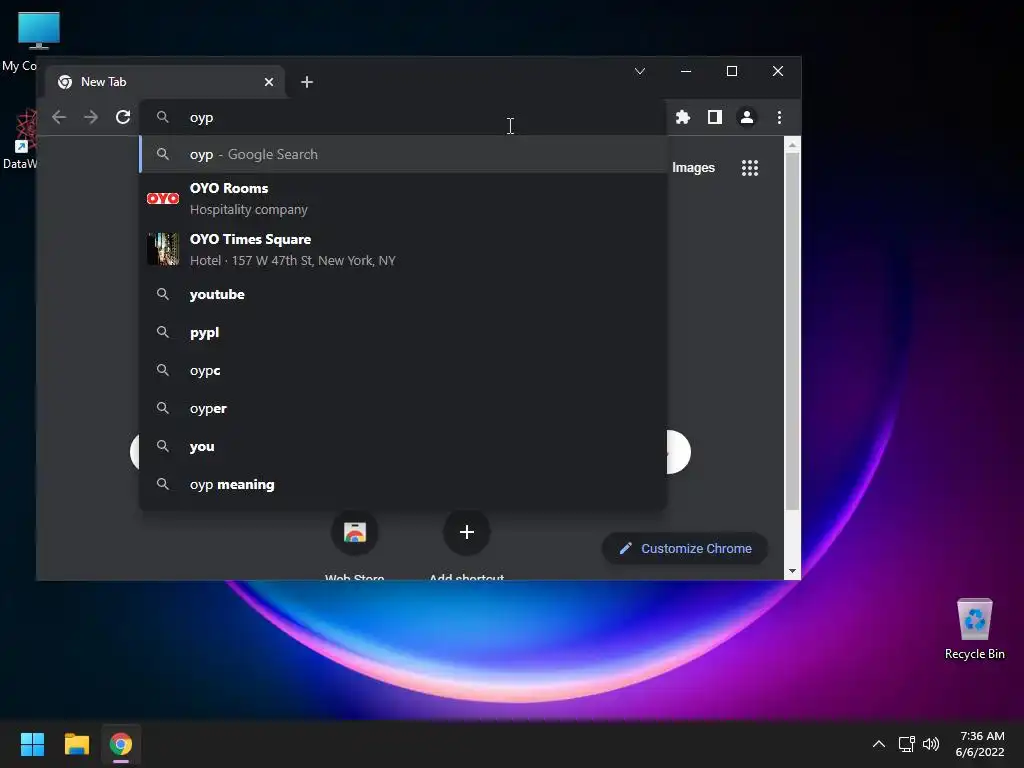Open a new tab with plus button
Image resolution: width=1024 pixels, height=768 pixels.
point(306,82)
